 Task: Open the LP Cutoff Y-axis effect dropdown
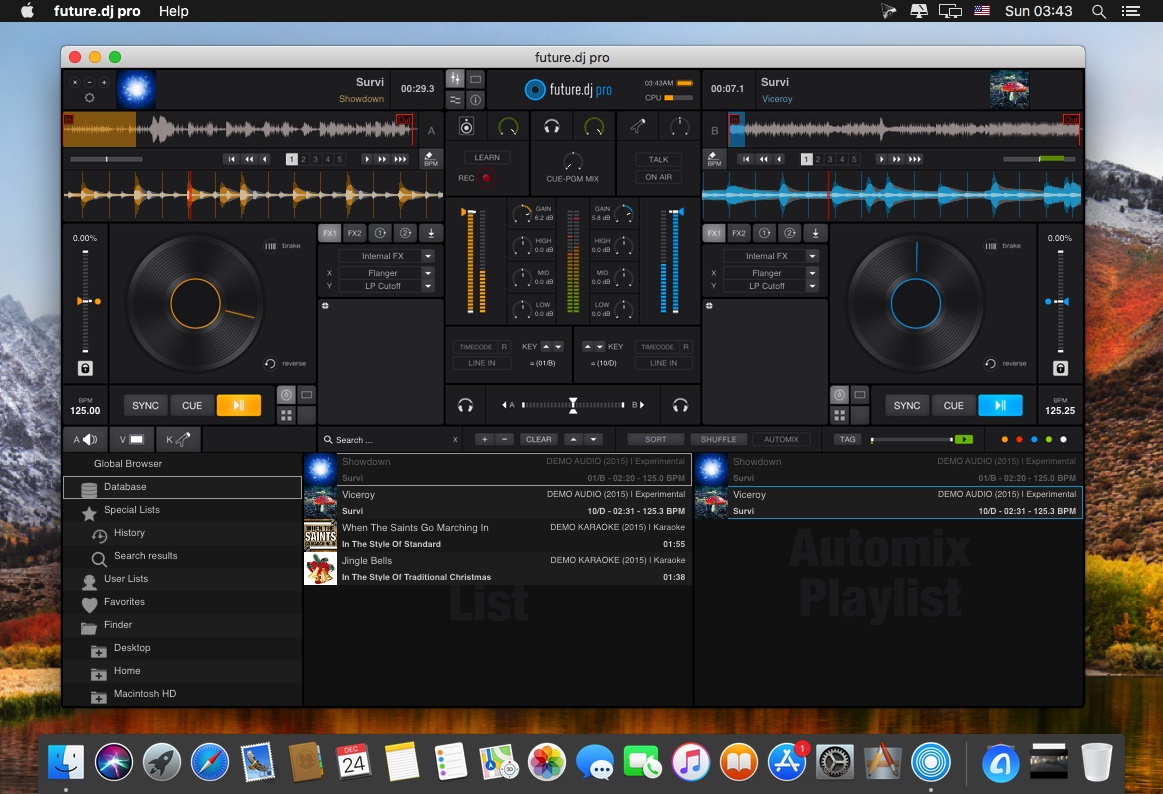(383, 286)
